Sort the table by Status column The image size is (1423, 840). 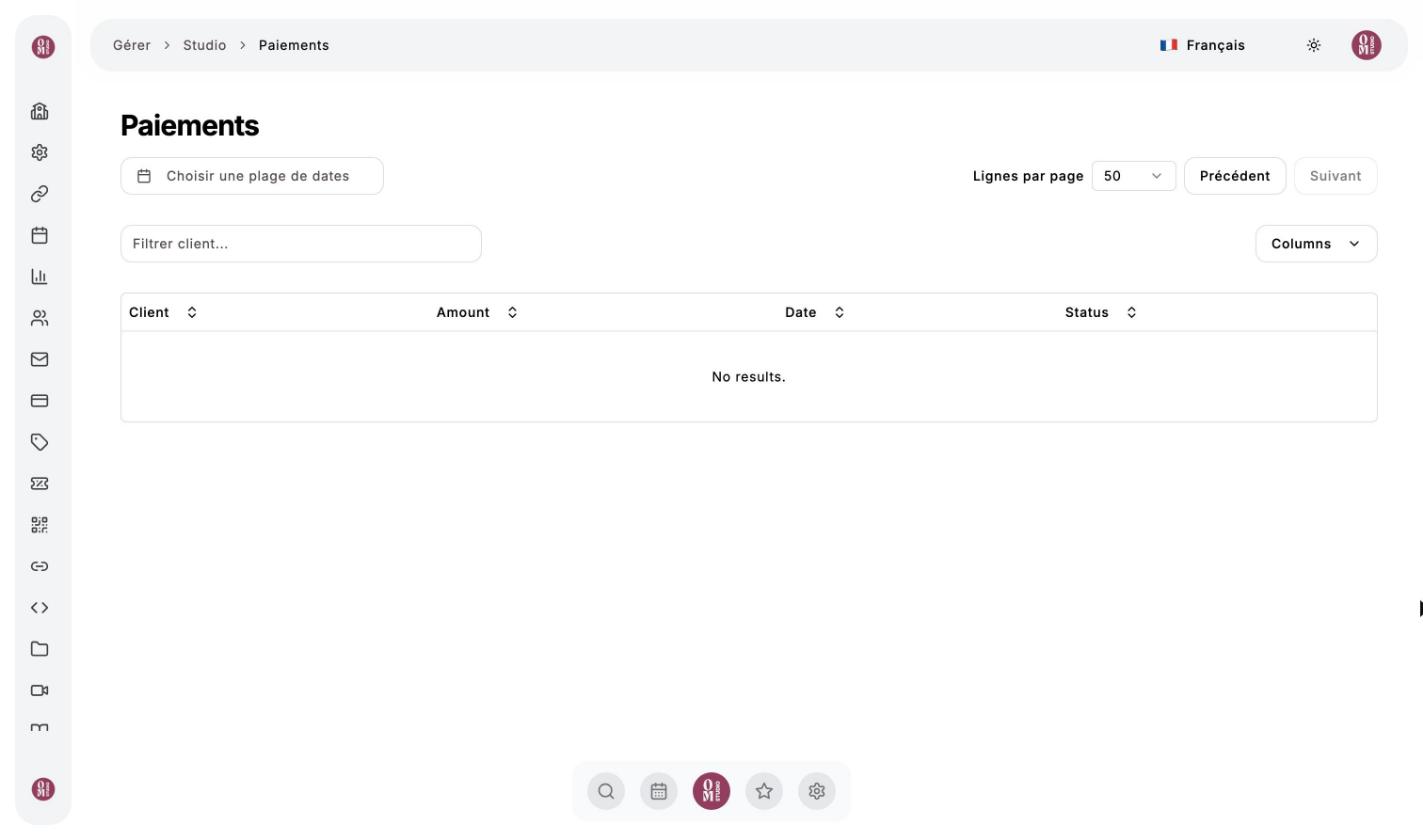coord(1101,312)
